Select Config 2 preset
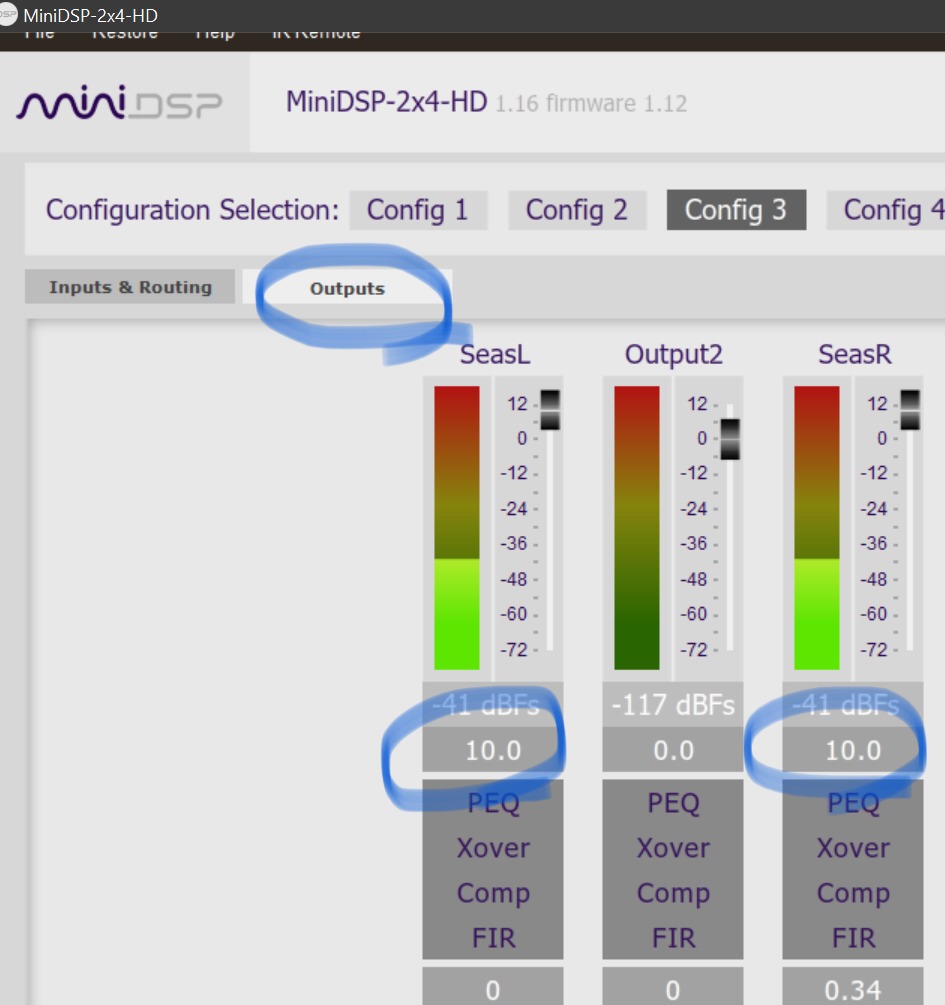 [x=577, y=210]
